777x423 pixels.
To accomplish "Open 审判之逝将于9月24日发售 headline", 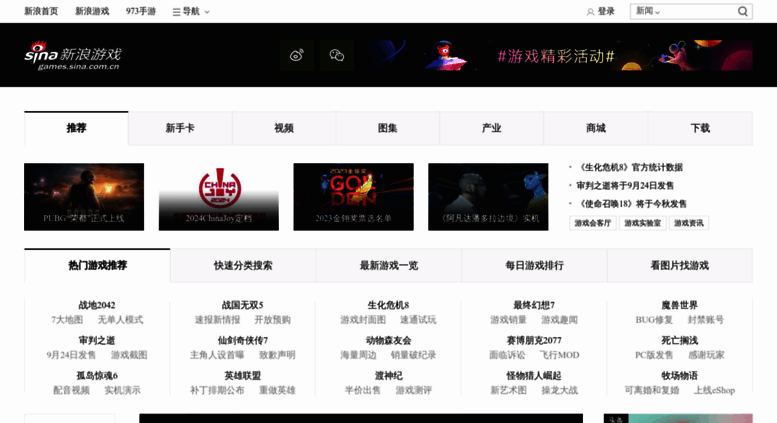I will [x=625, y=186].
